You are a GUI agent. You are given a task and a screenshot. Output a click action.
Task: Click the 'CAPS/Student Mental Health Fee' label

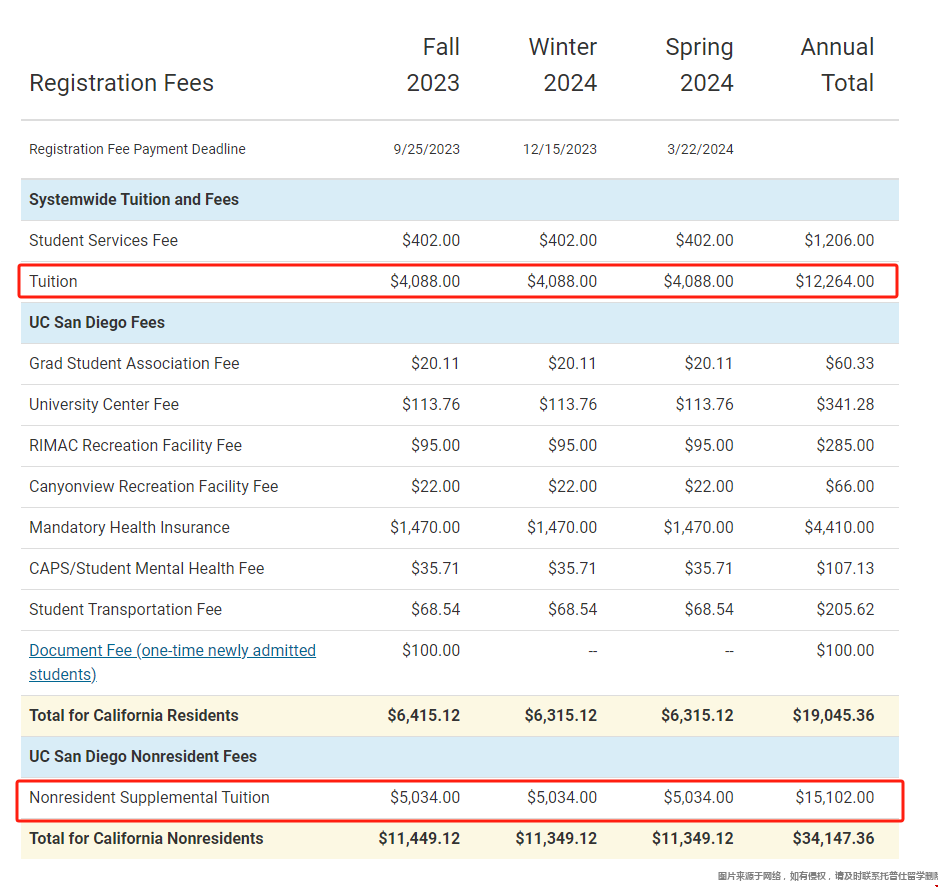point(147,568)
